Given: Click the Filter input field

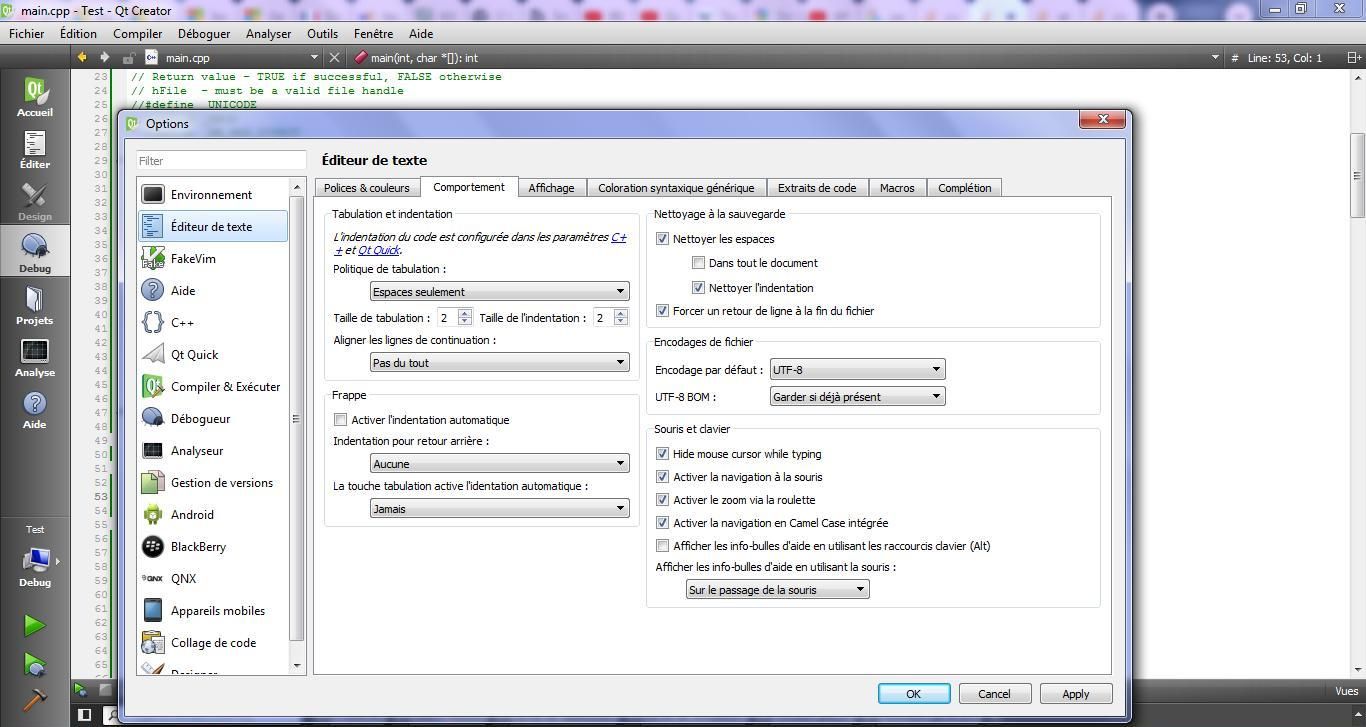Looking at the screenshot, I should (221, 161).
